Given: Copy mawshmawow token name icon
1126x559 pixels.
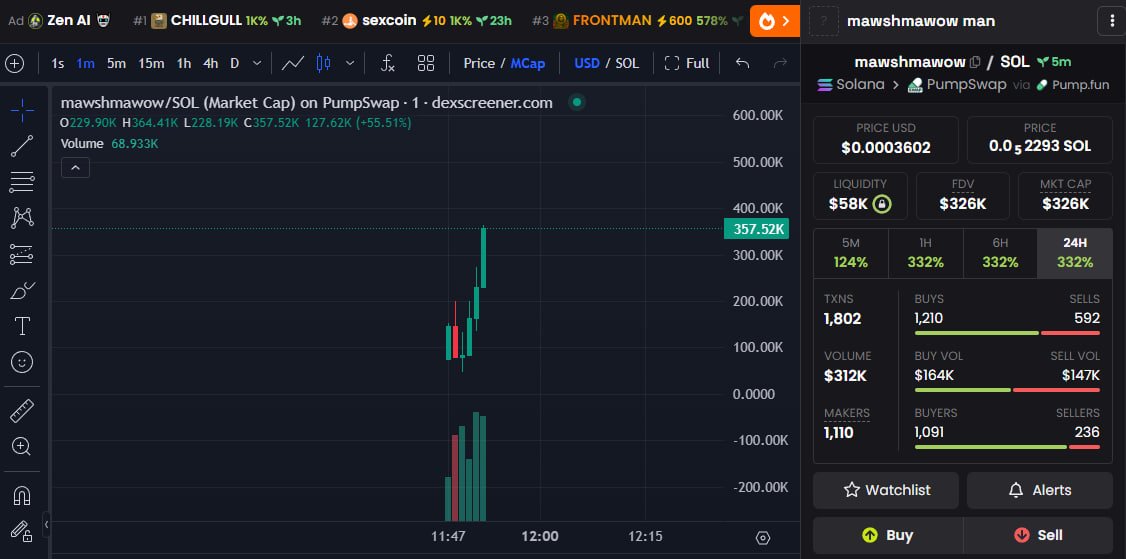Looking at the screenshot, I should click(974, 63).
